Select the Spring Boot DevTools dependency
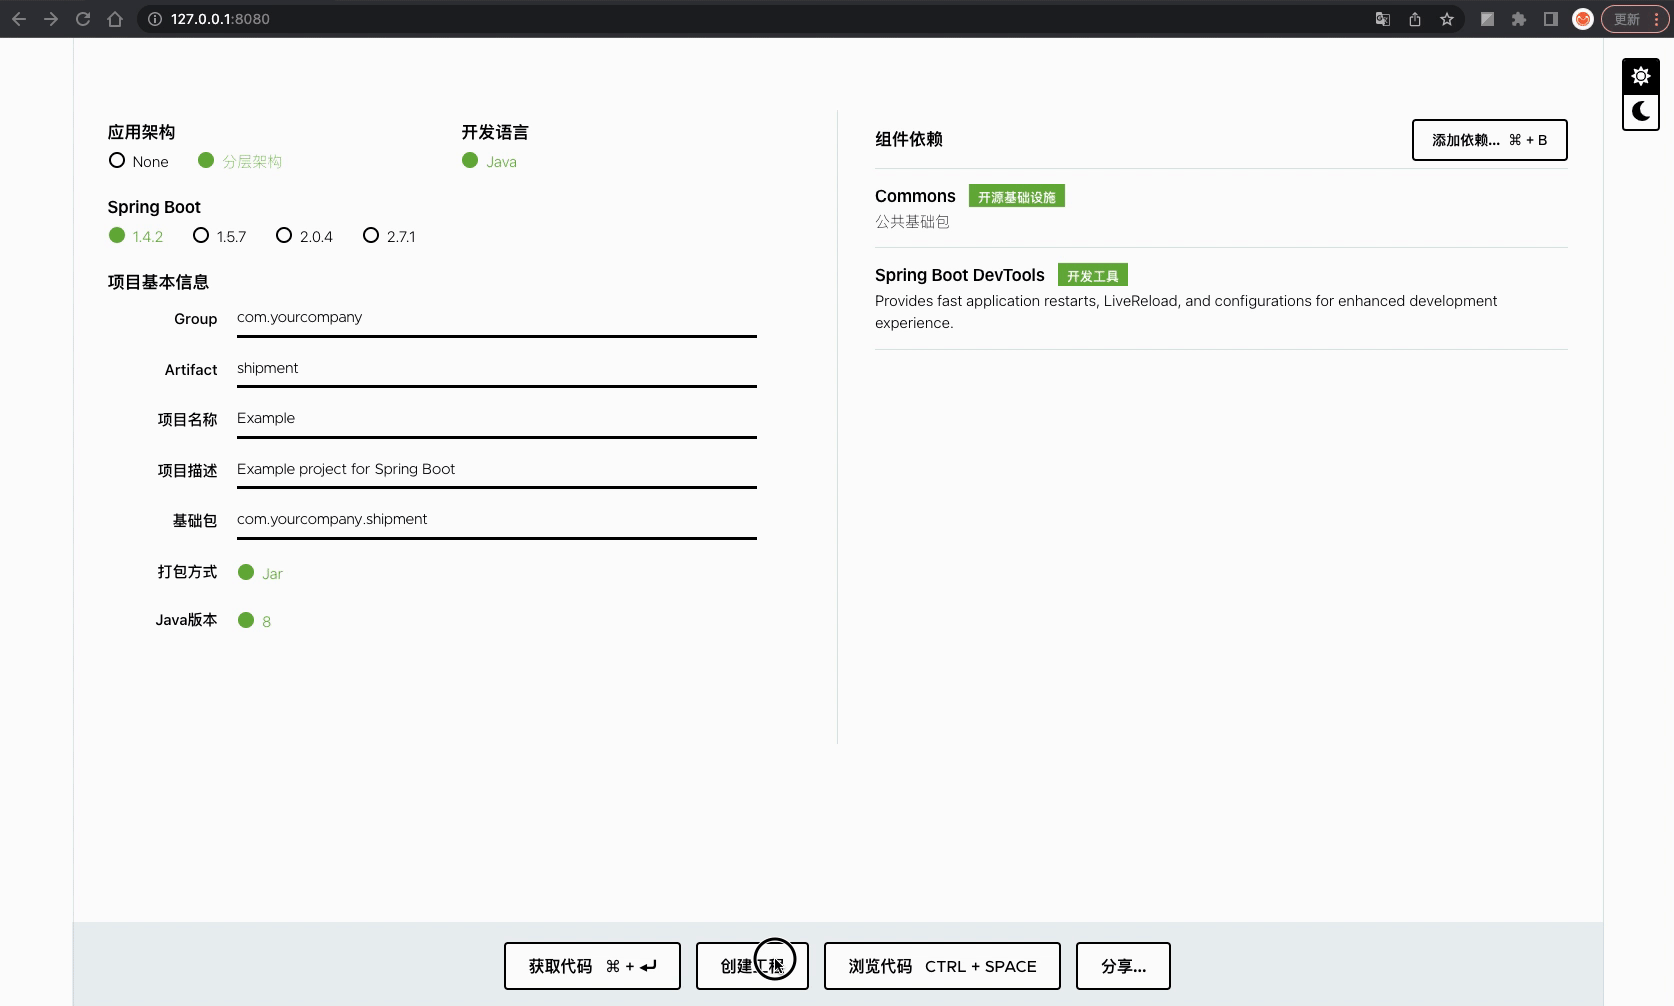The image size is (1674, 1006). 1221,298
